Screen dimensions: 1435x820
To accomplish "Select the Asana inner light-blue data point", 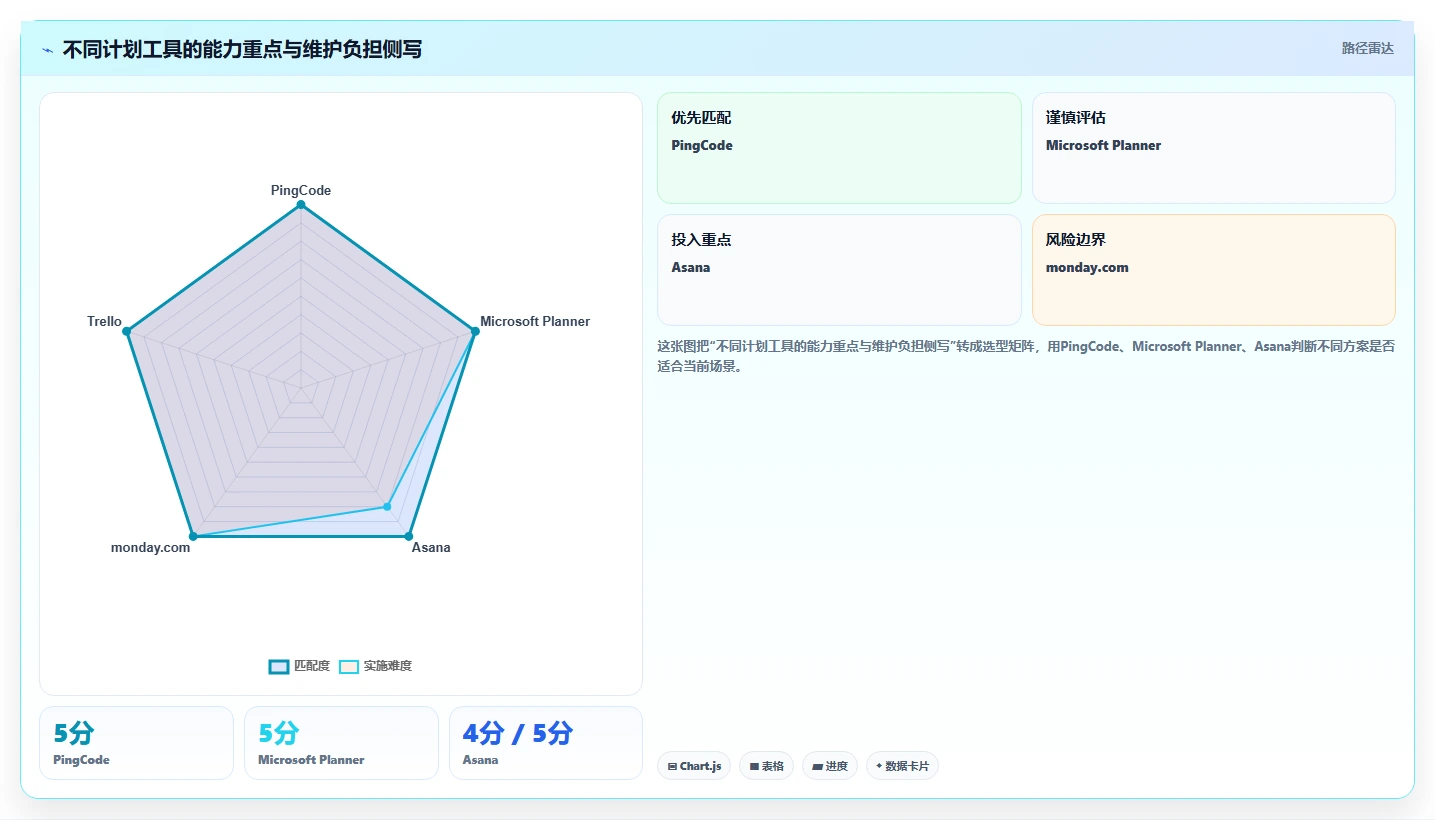I will click(387, 507).
